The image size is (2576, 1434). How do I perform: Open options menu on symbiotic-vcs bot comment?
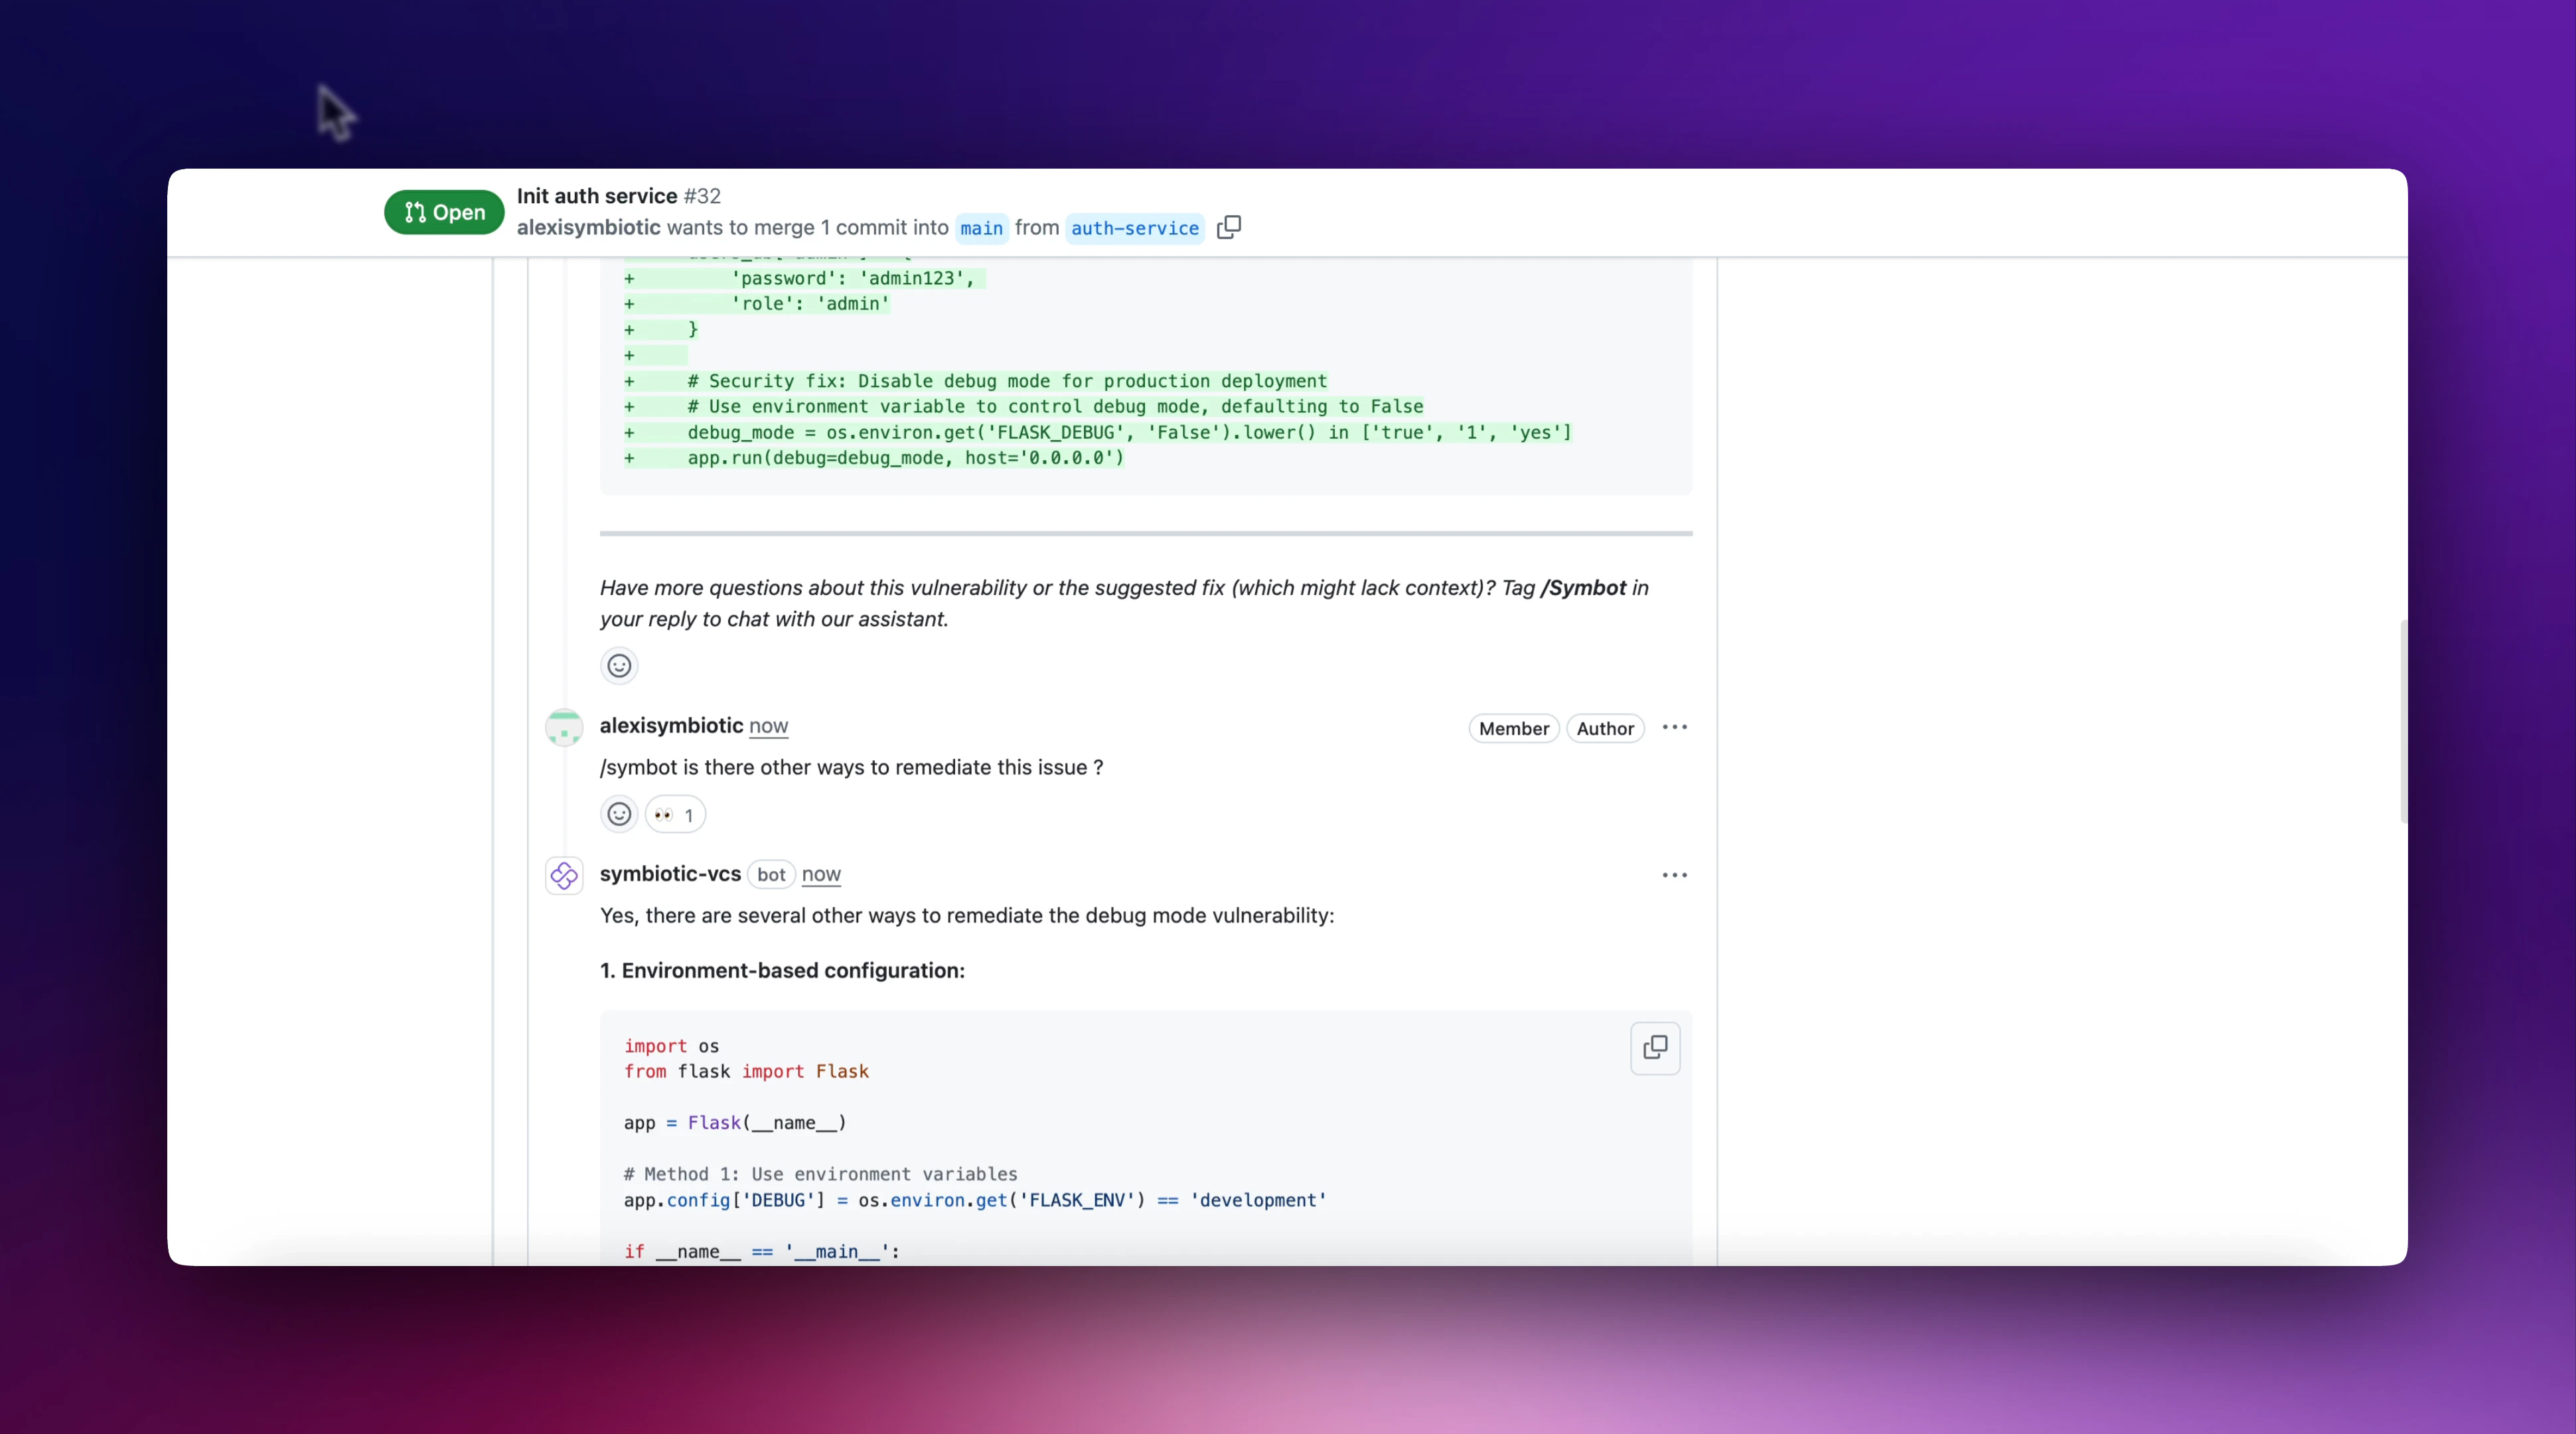[x=1674, y=875]
